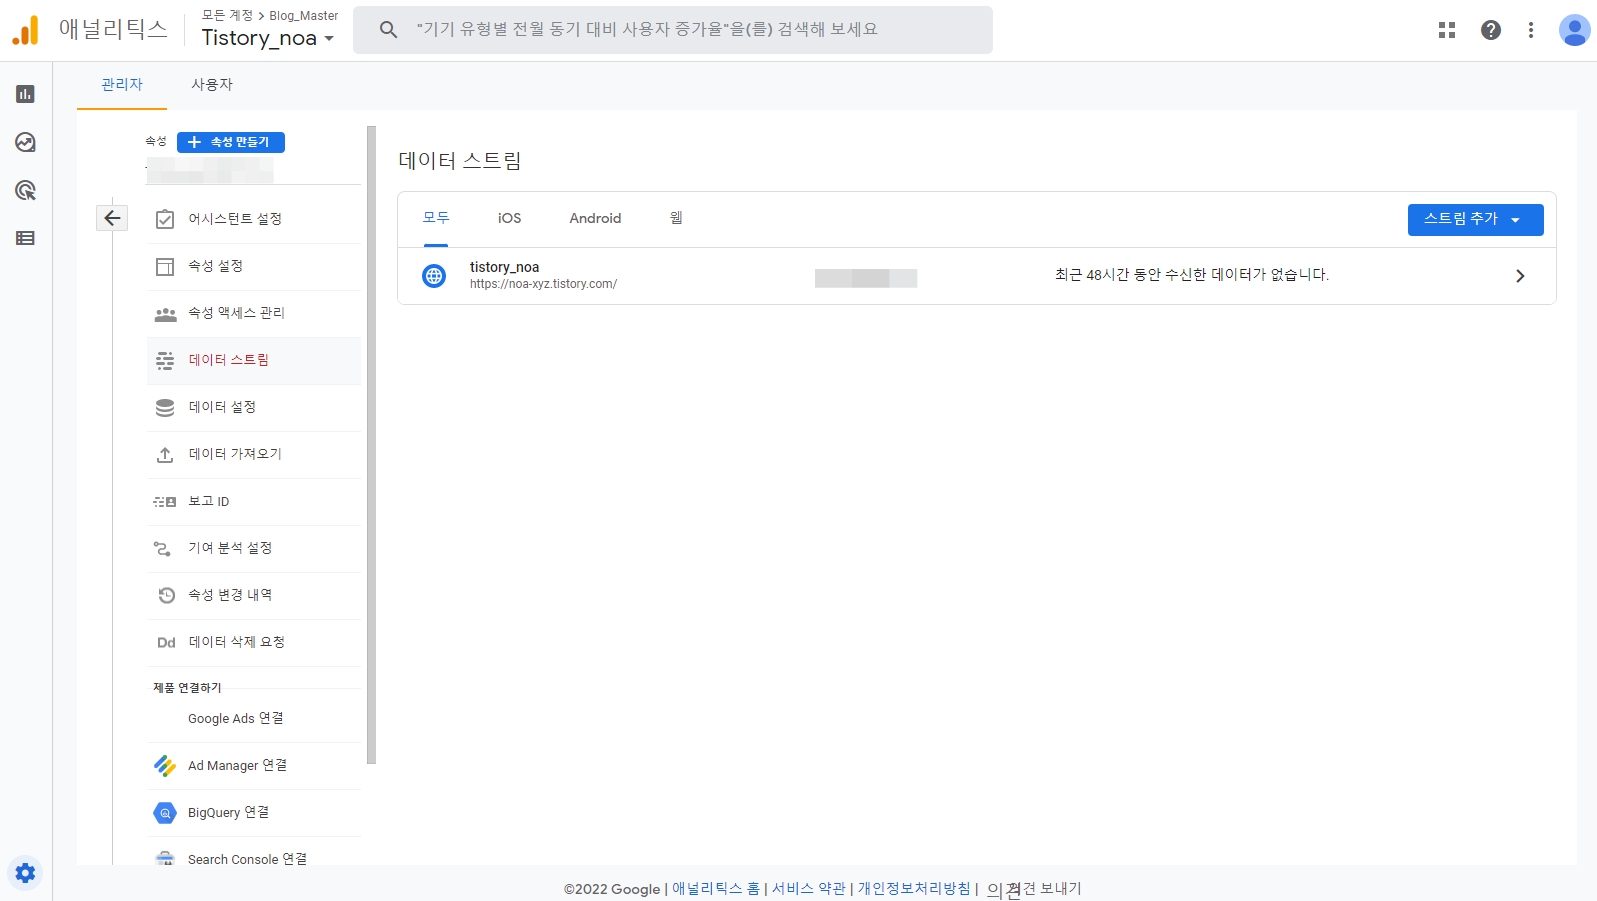The height and width of the screenshot is (901, 1597).
Task: Click the 속성 액세스 관리 people icon
Action: 165,314
